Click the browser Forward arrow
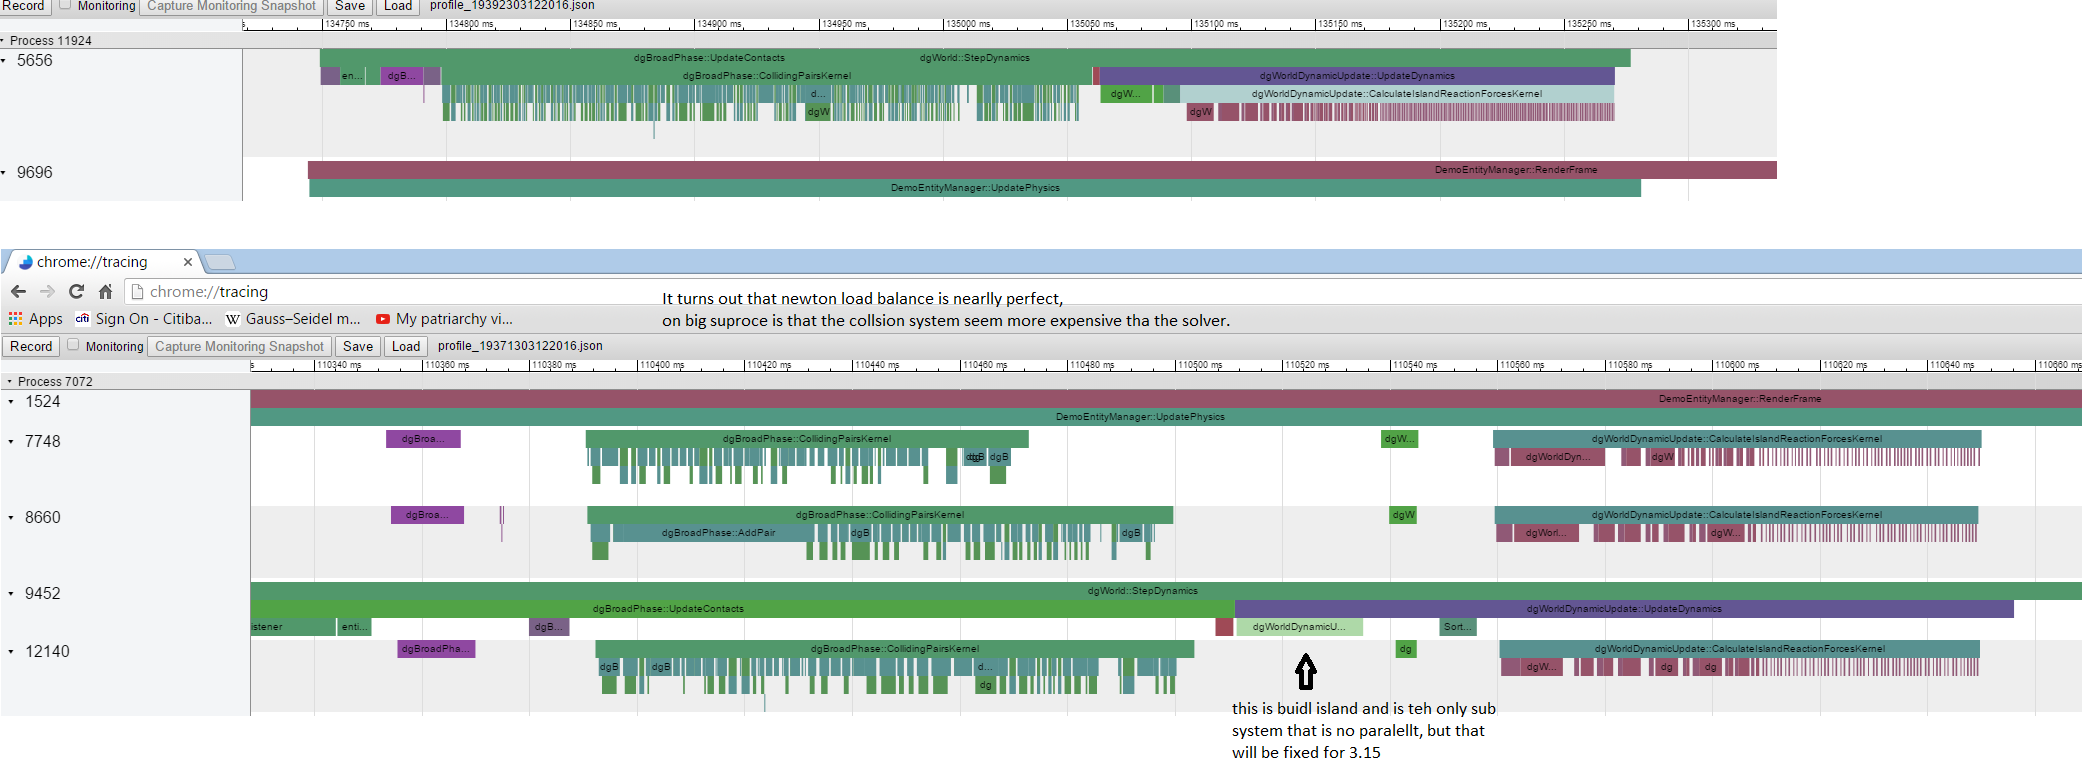Viewport: 2082px width, 773px height. [x=47, y=292]
